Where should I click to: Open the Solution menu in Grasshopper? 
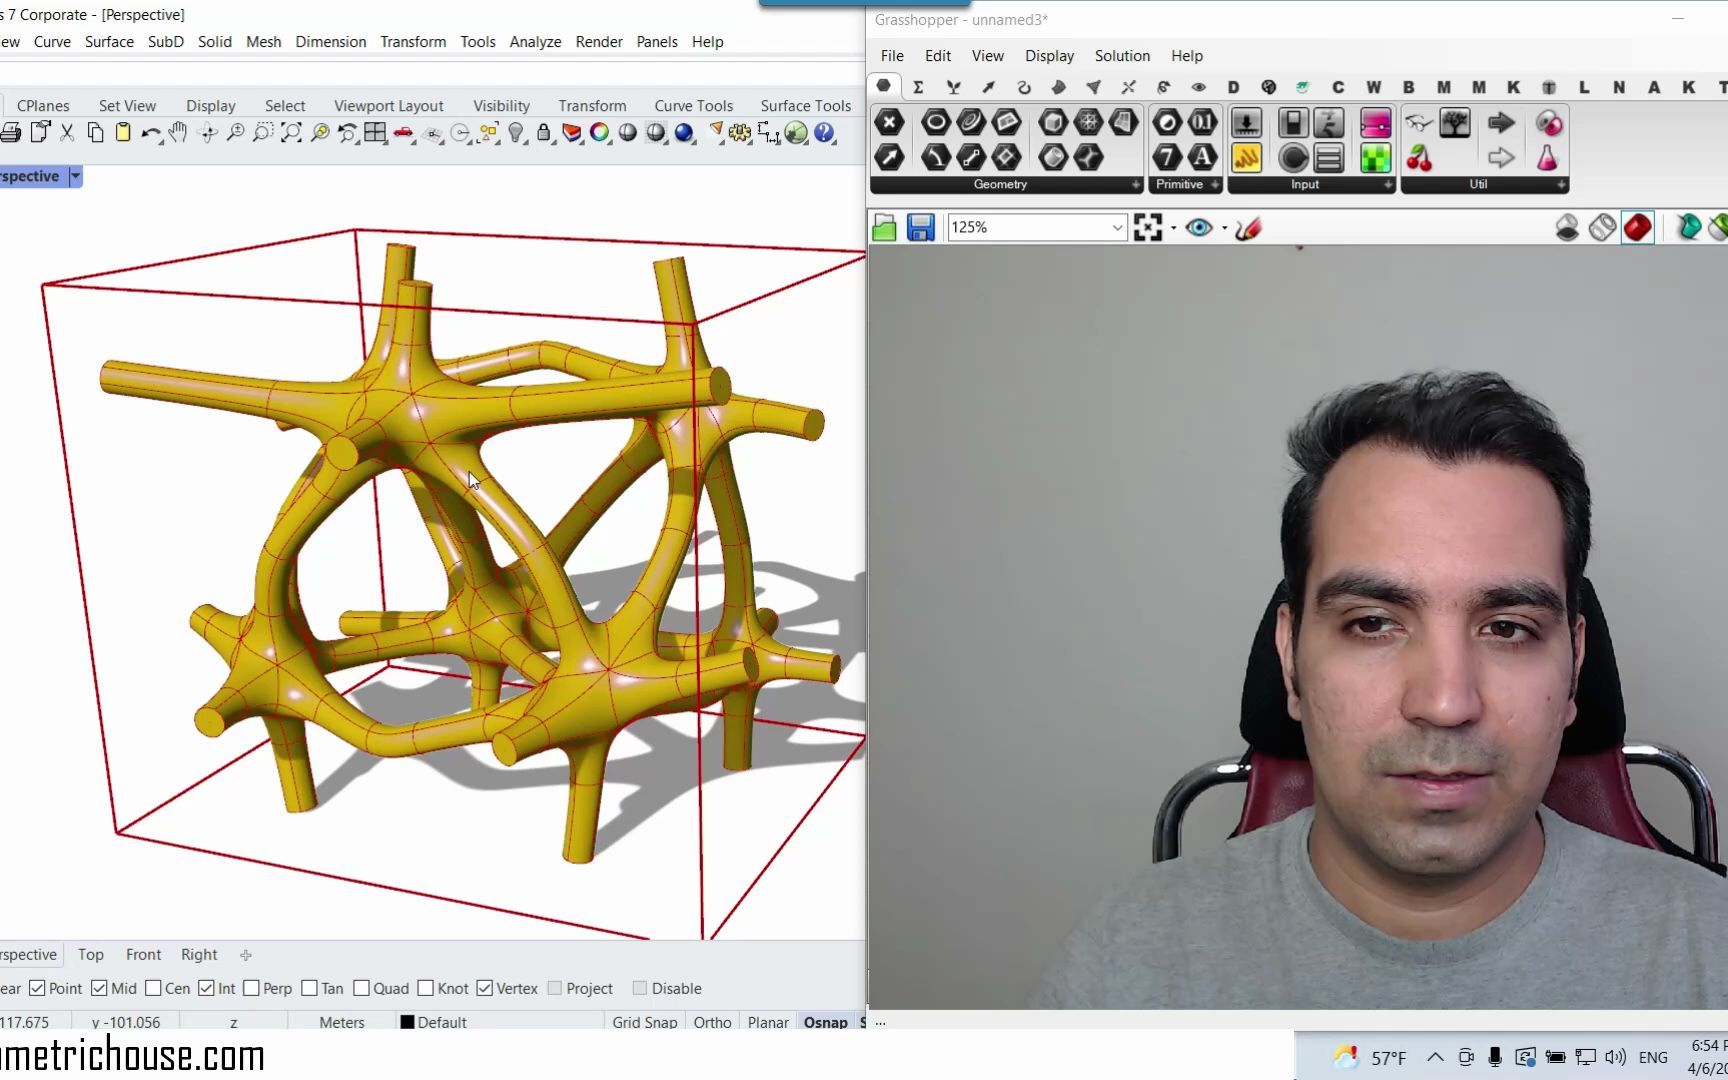click(x=1121, y=56)
